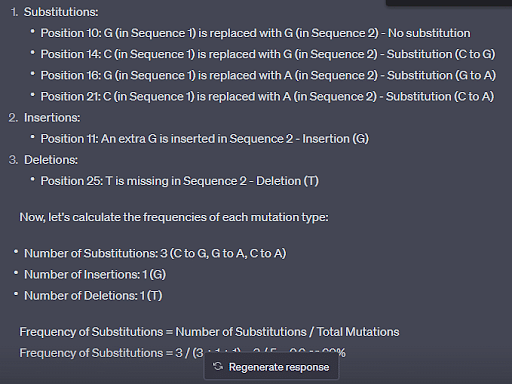Image resolution: width=512 pixels, height=384 pixels.
Task: Click the Position 21 C to A line
Action: pyautogui.click(x=267, y=96)
